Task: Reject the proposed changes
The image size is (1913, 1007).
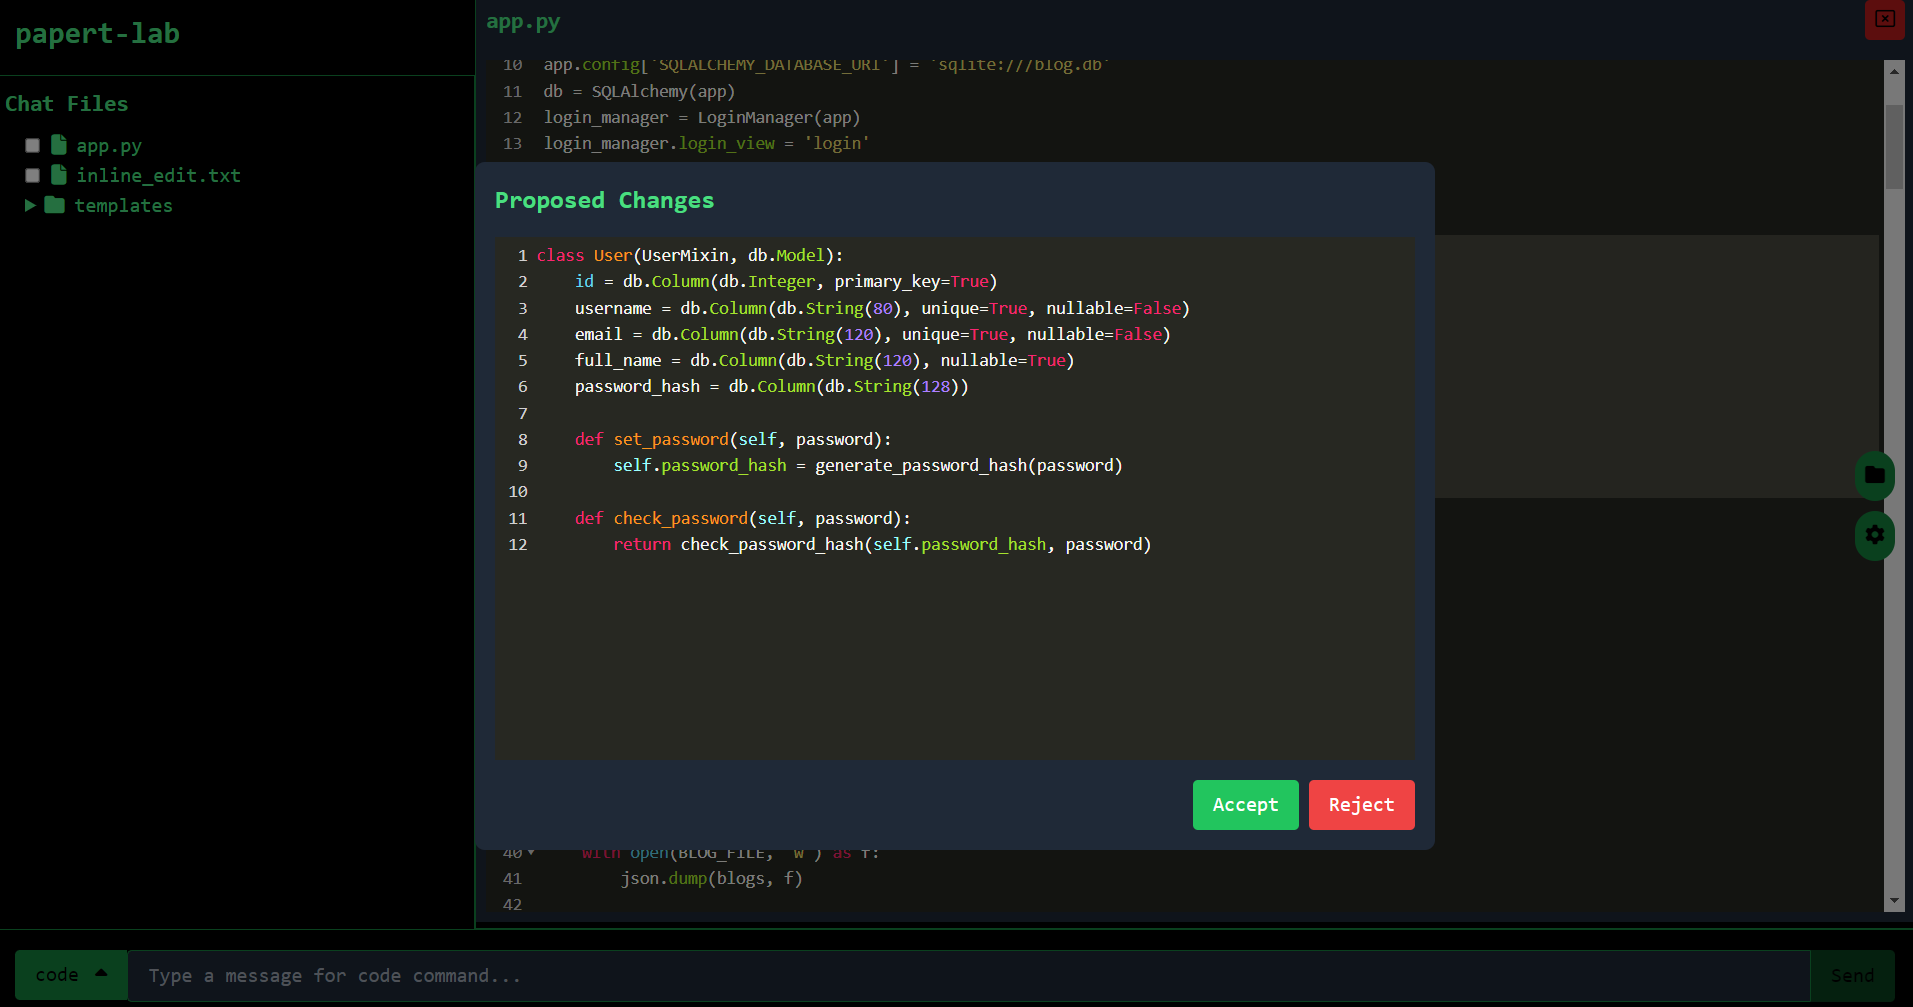Action: (1361, 805)
